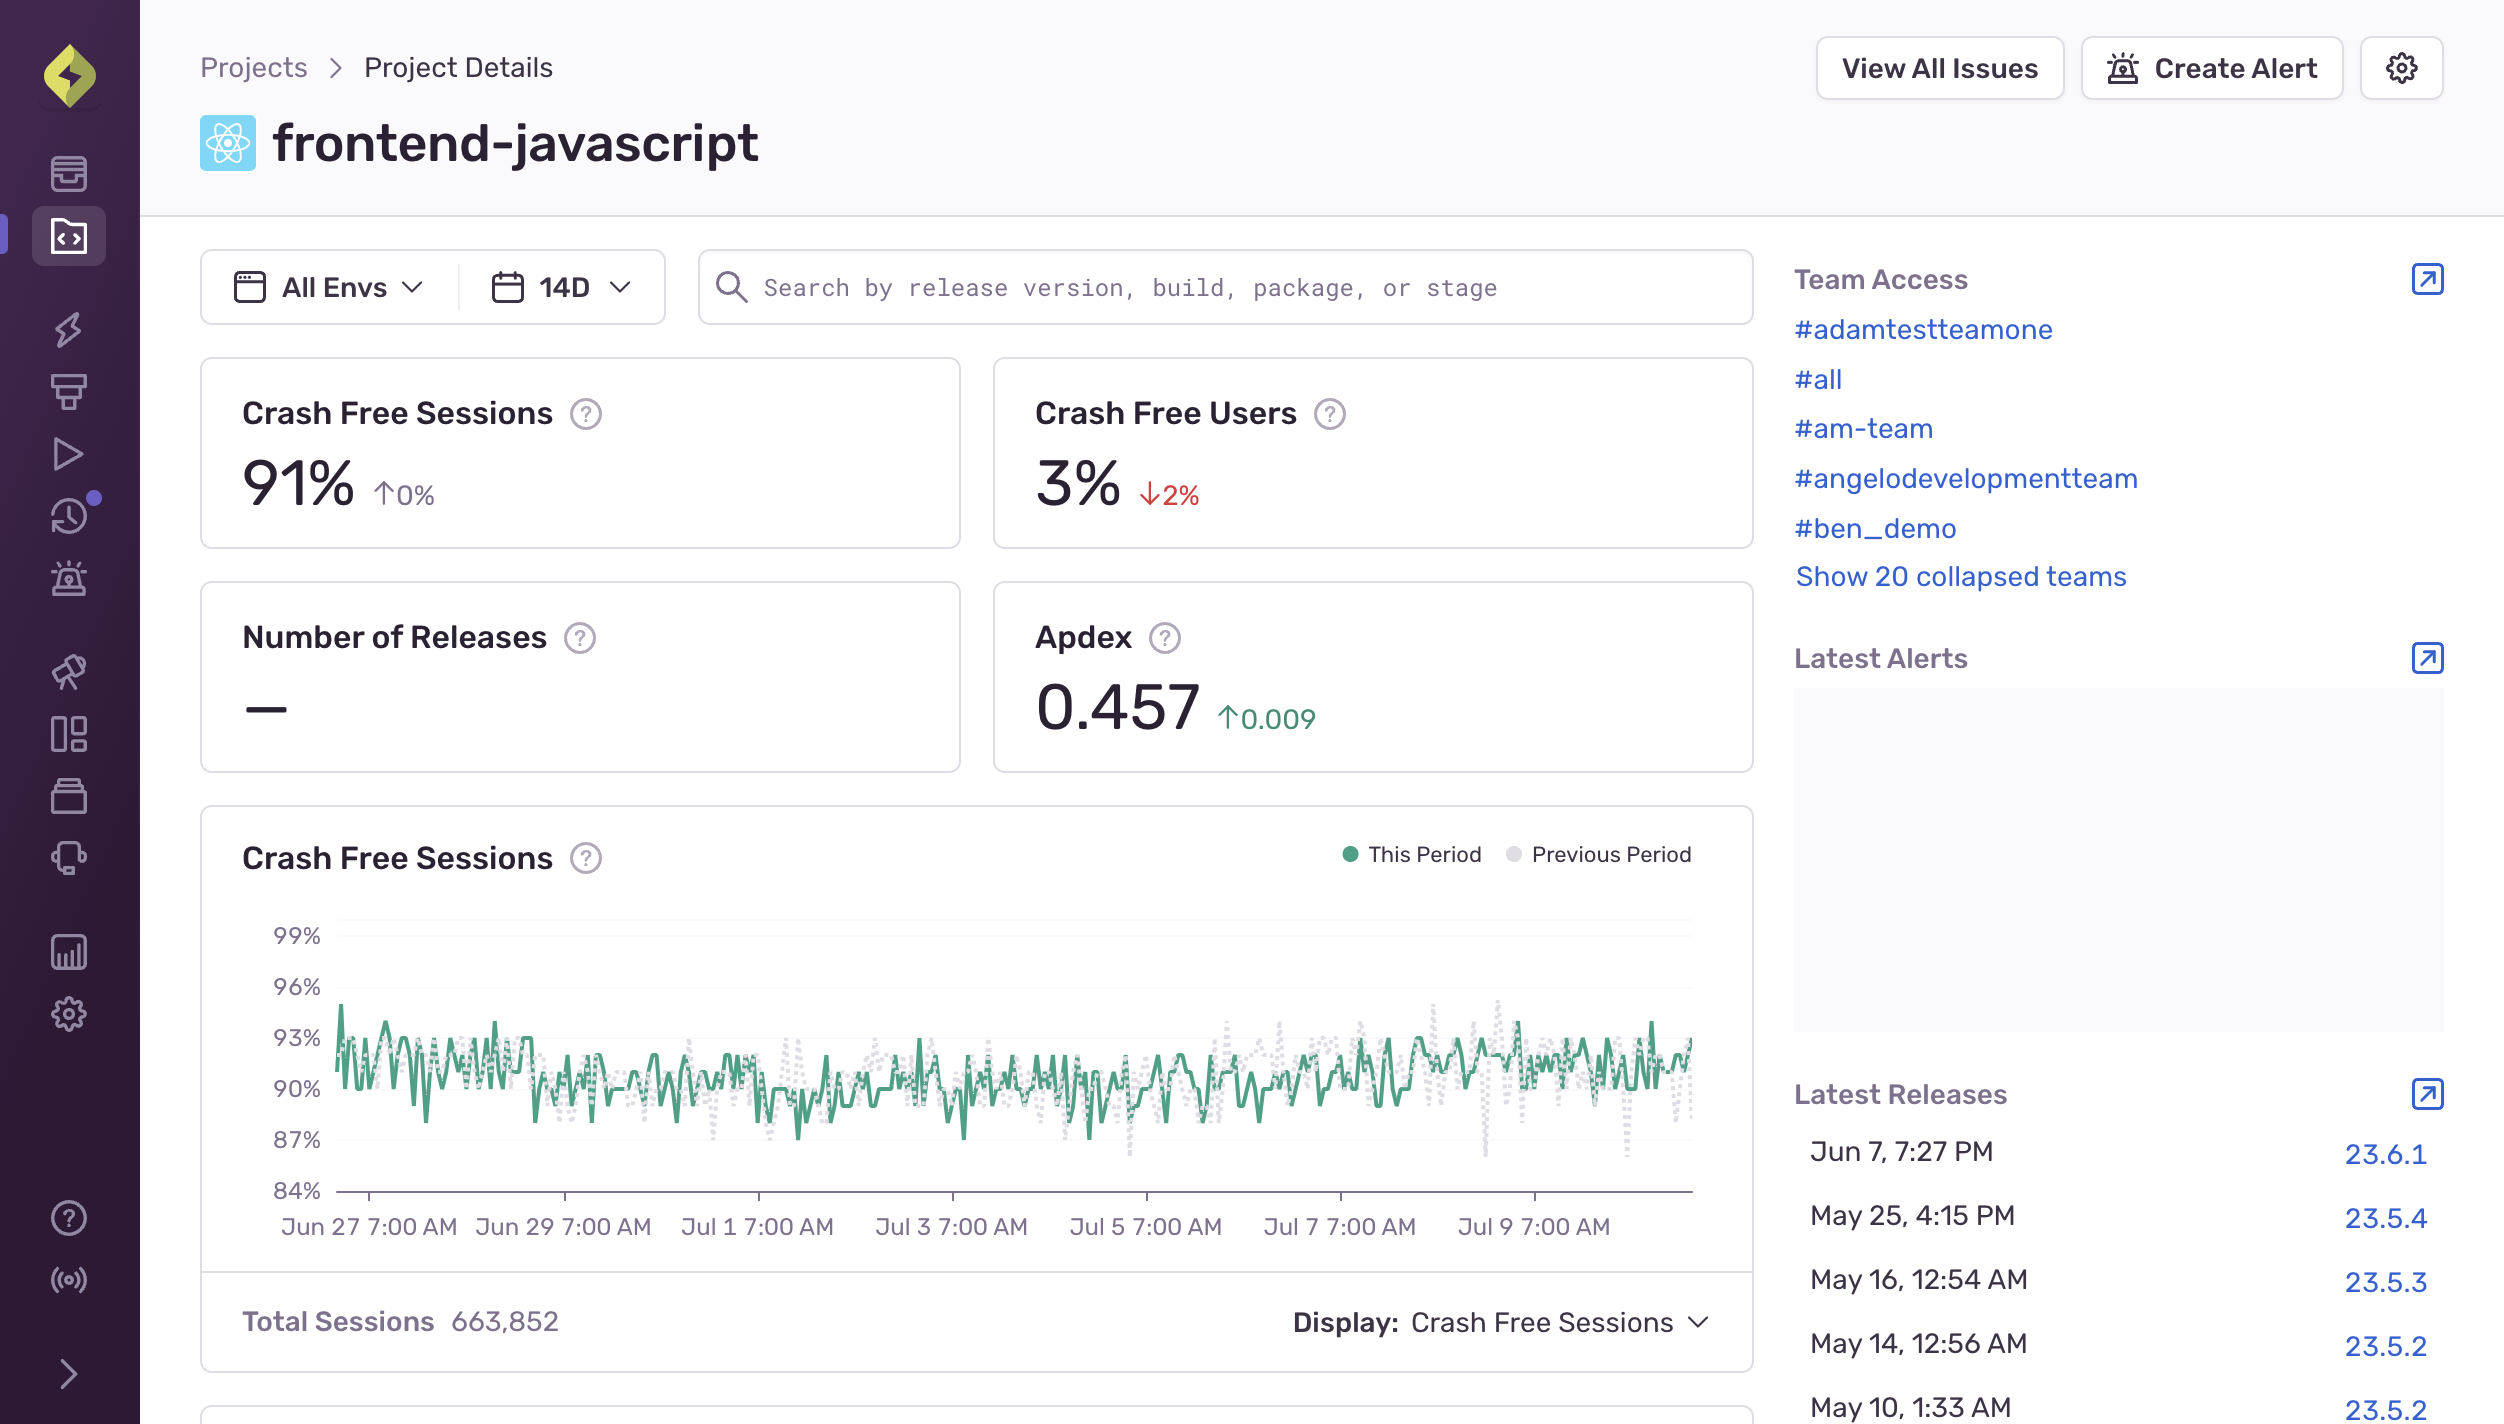Click the View All Issues button

1939,68
